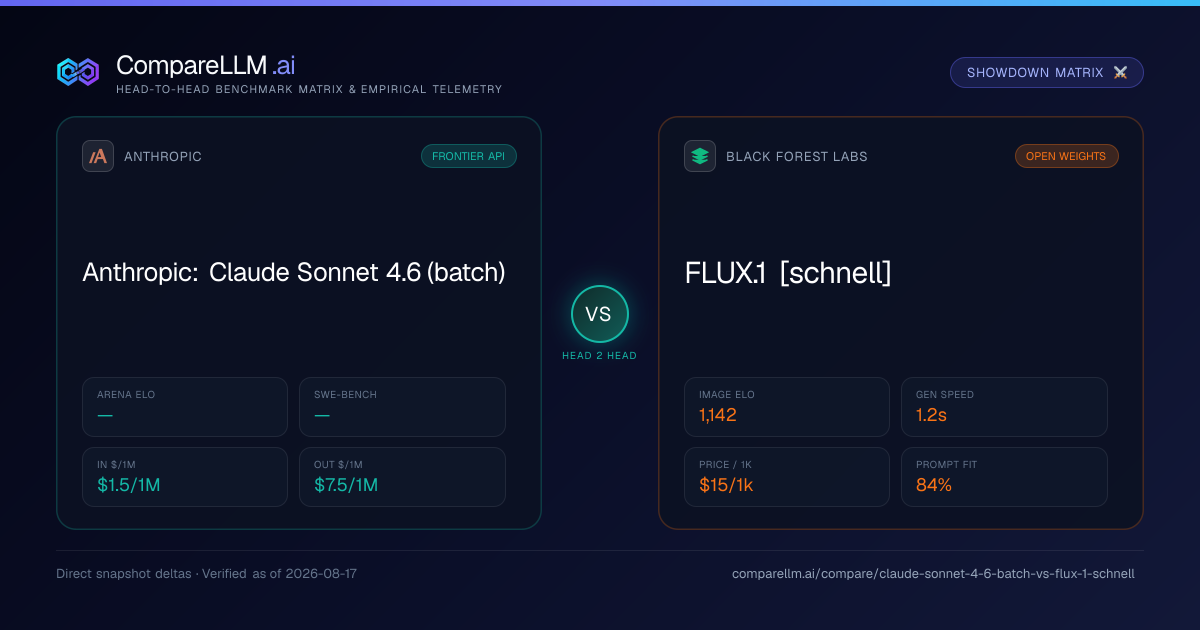The height and width of the screenshot is (630, 1200).
Task: Click the Prompt Fit 84% tile
Action: [x=1004, y=477]
